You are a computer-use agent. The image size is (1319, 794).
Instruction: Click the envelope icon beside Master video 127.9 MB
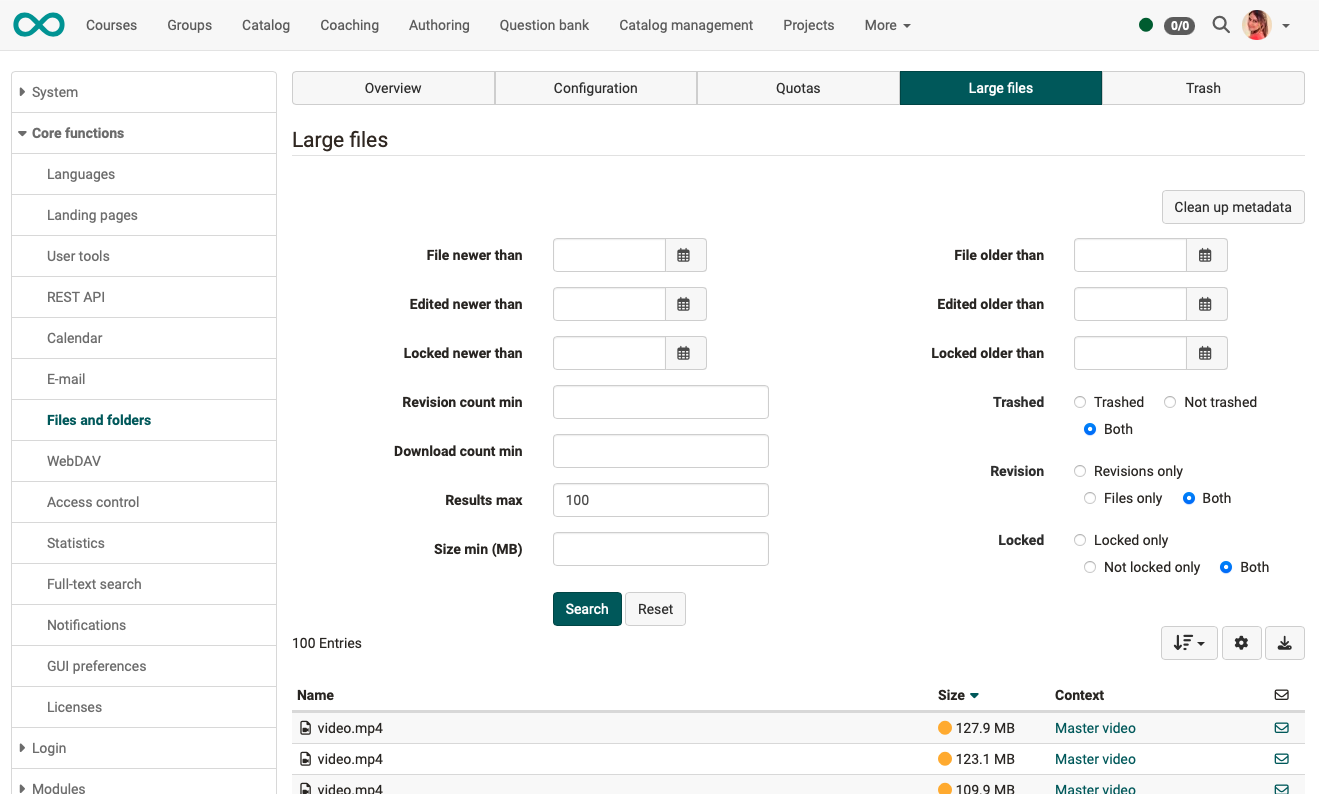click(1281, 728)
